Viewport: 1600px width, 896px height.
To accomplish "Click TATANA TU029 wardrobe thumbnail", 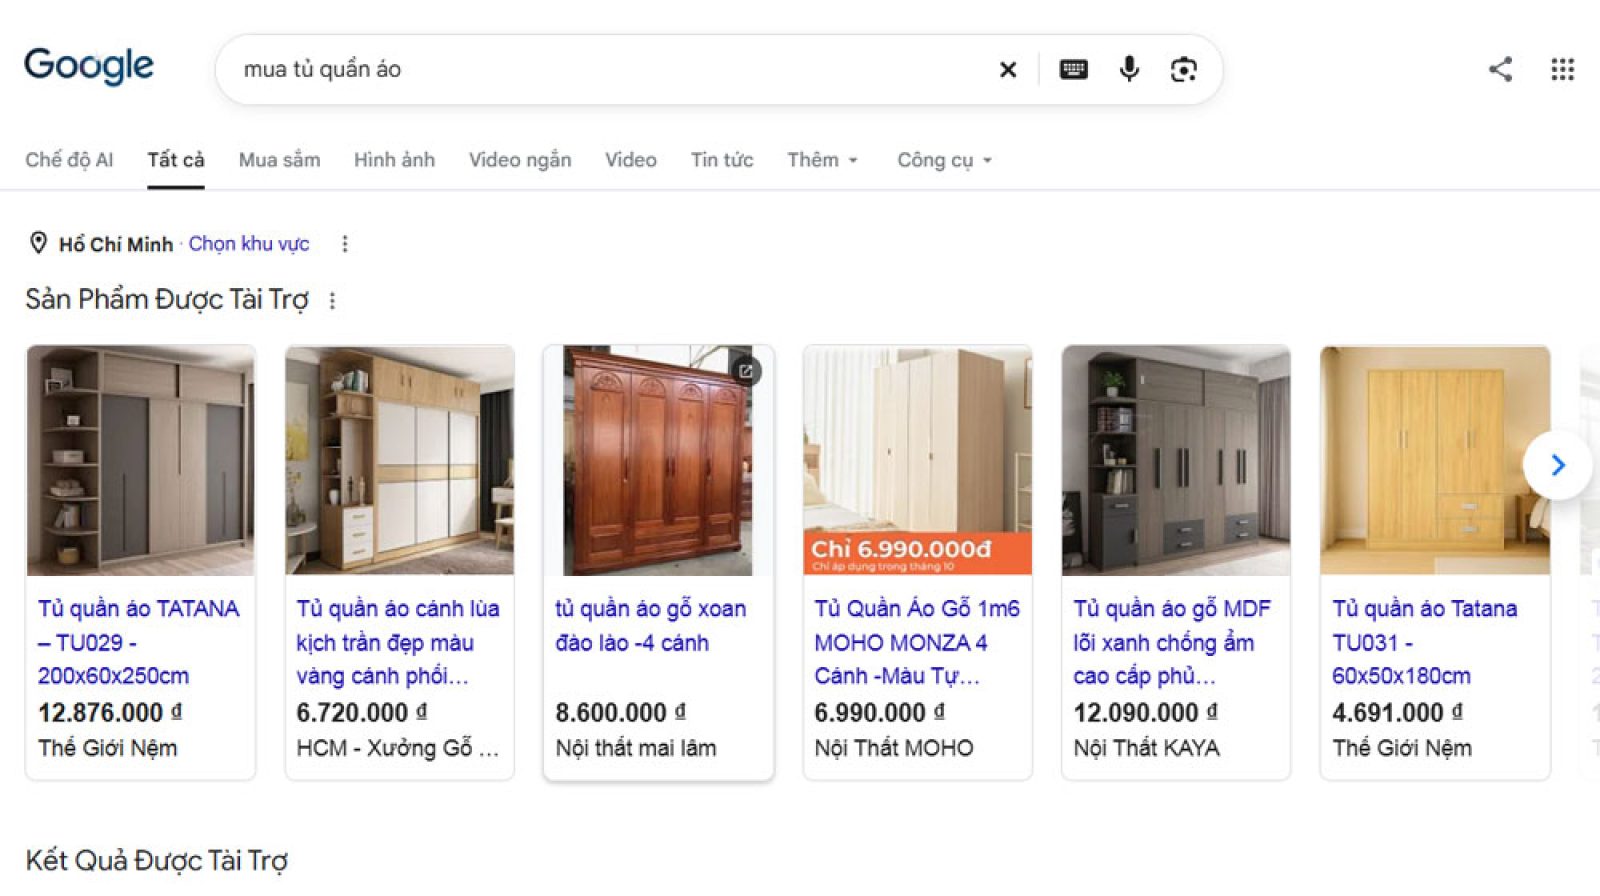I will 140,460.
